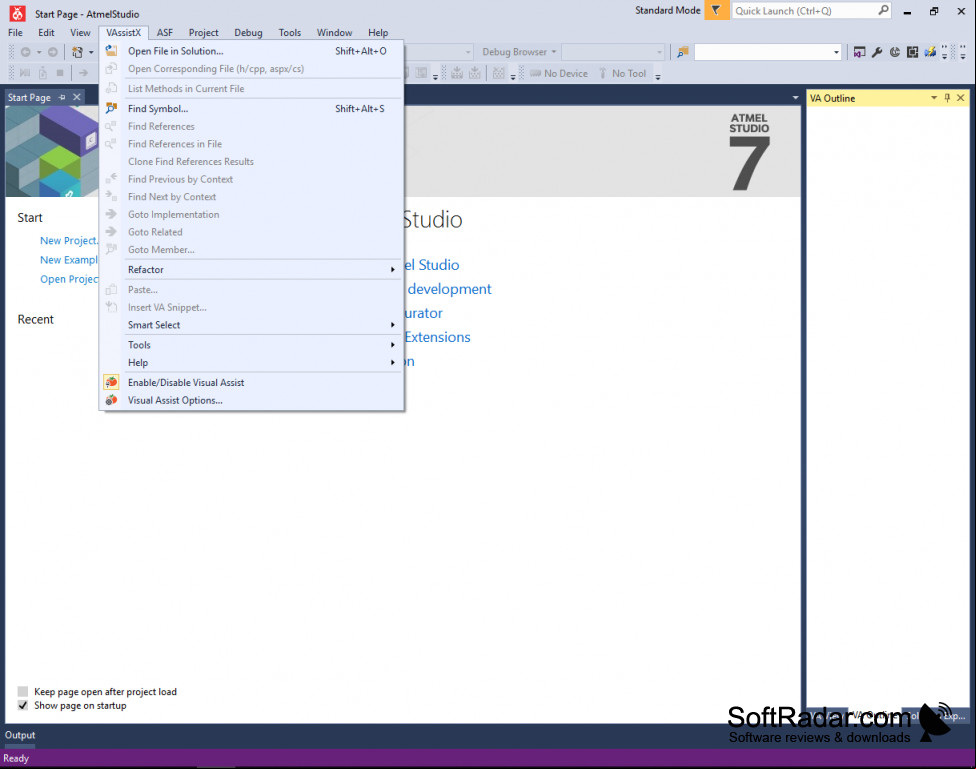Click the lightning bolt toolbar icon
Screen dimensions: 976x769
coord(930,52)
